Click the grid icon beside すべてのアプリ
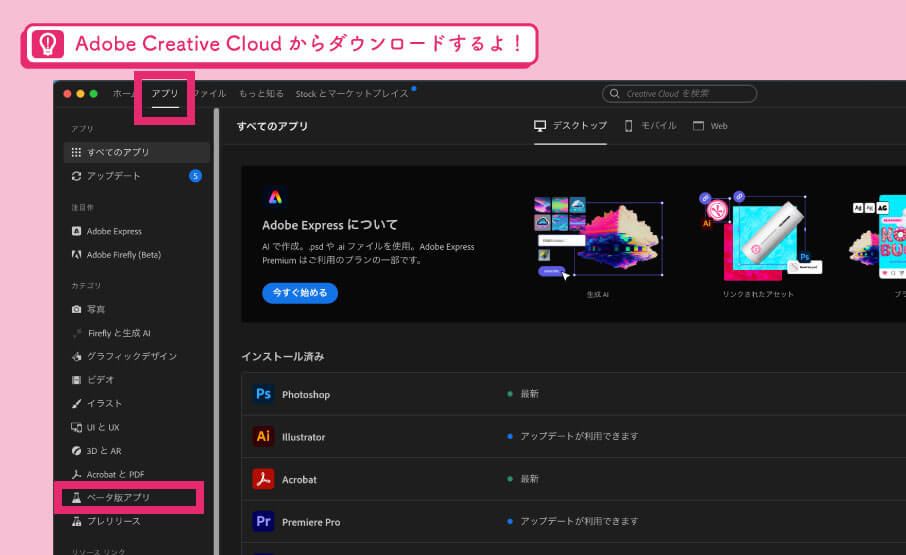This screenshot has height=555, width=906. coord(76,152)
